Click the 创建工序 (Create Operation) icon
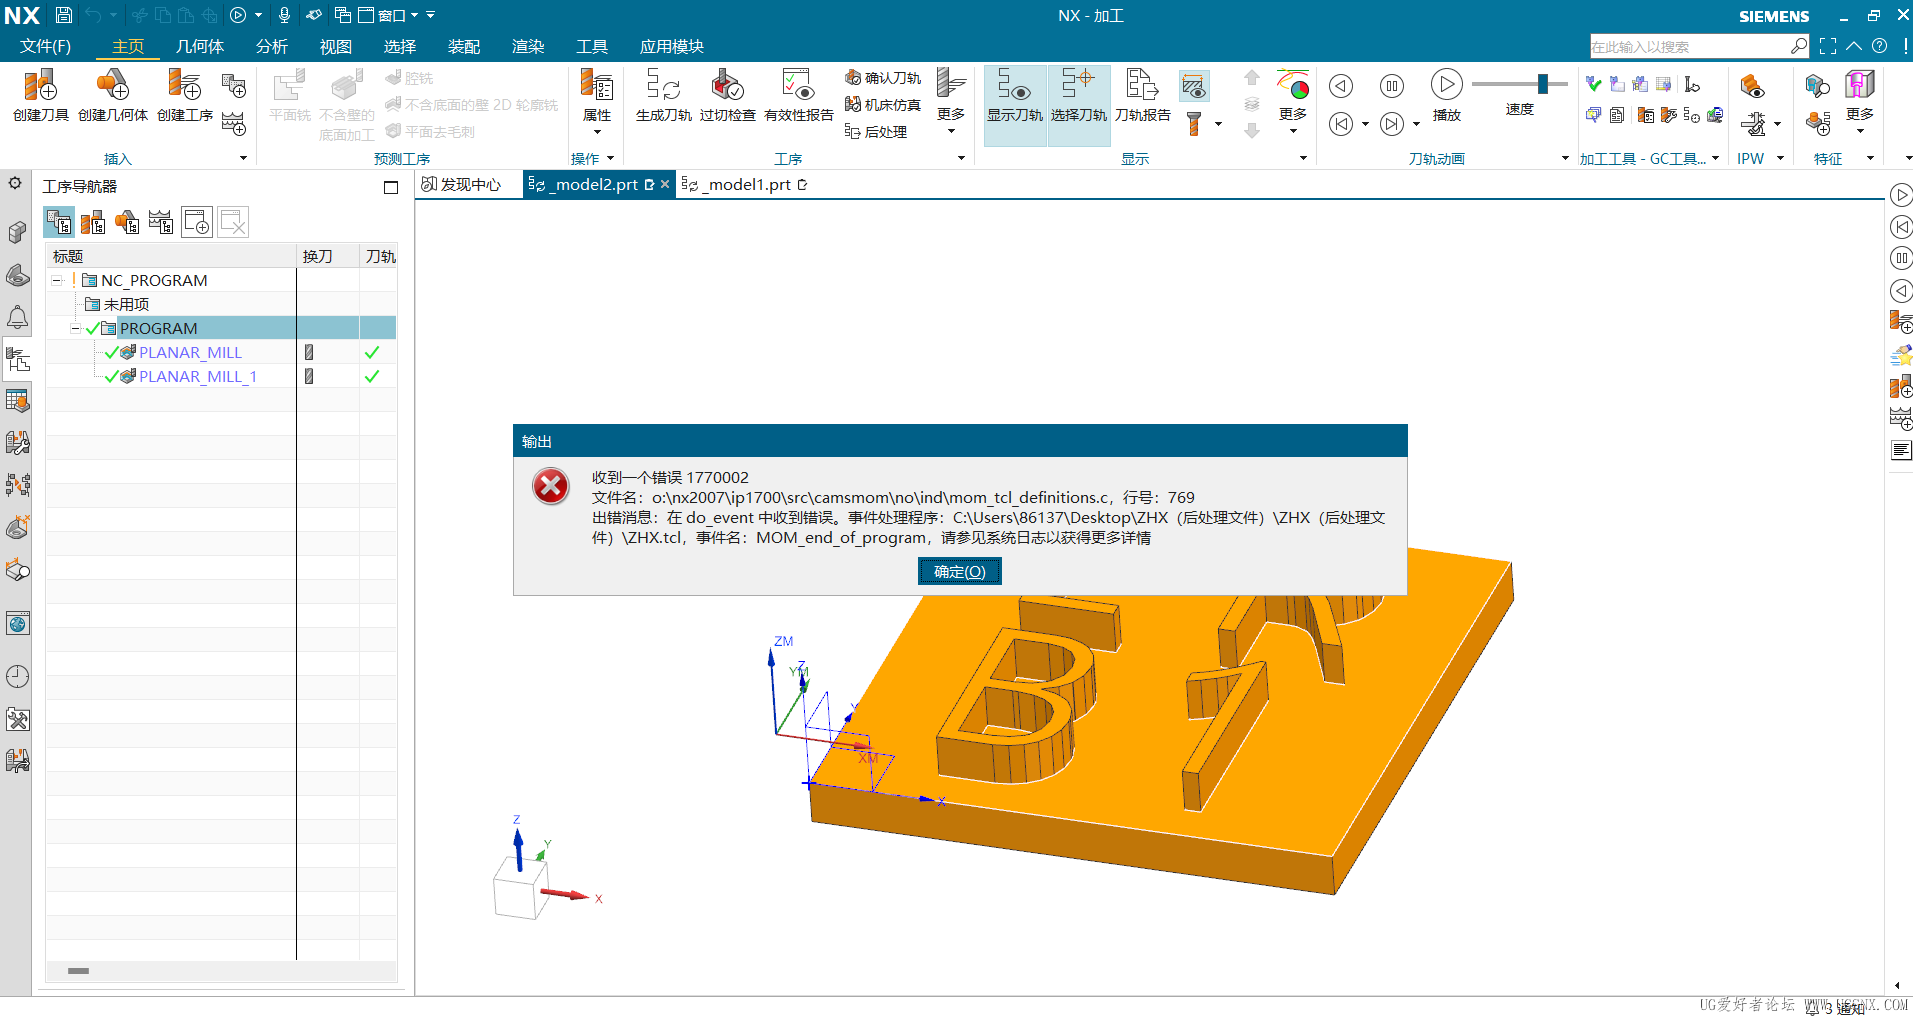The image size is (1913, 1017). [x=185, y=96]
